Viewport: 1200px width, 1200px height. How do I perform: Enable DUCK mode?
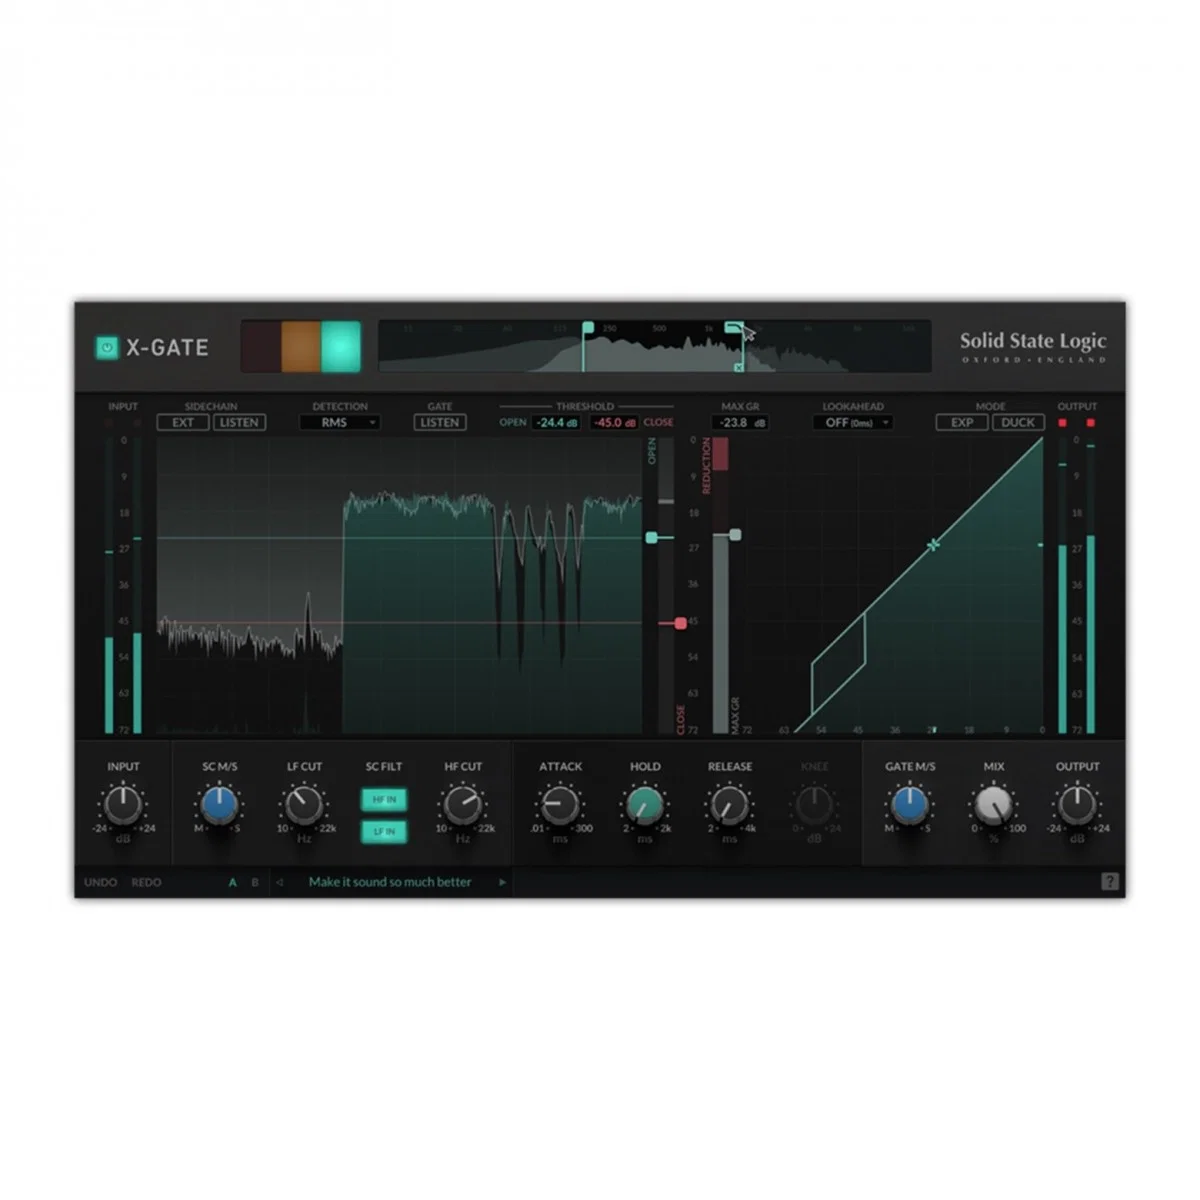click(1018, 422)
